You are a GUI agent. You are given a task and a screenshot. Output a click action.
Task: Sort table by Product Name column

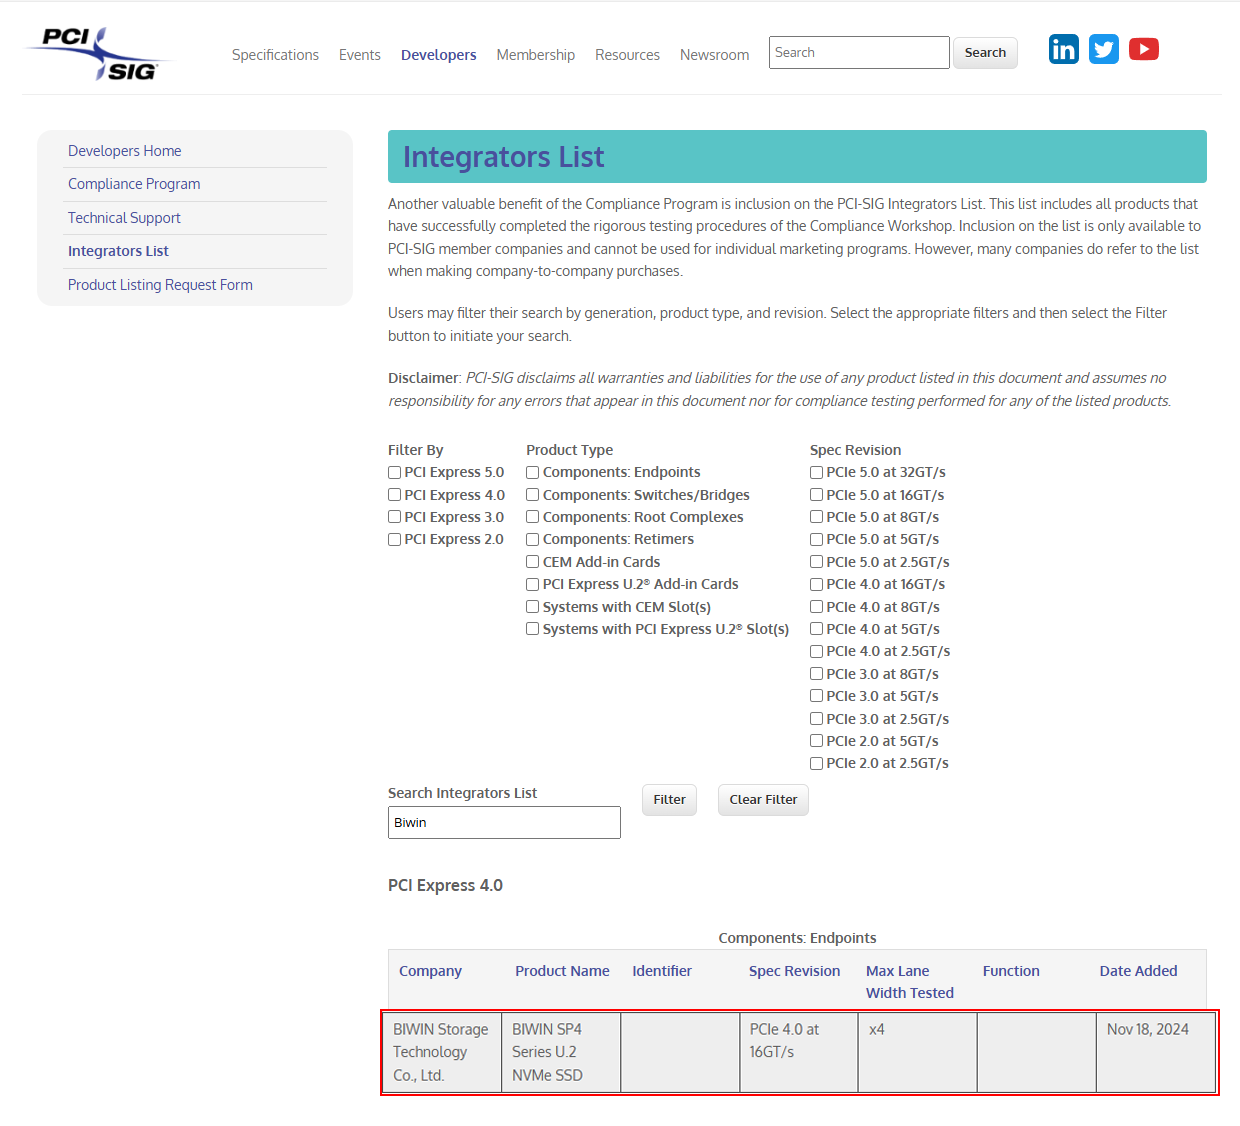click(x=562, y=971)
